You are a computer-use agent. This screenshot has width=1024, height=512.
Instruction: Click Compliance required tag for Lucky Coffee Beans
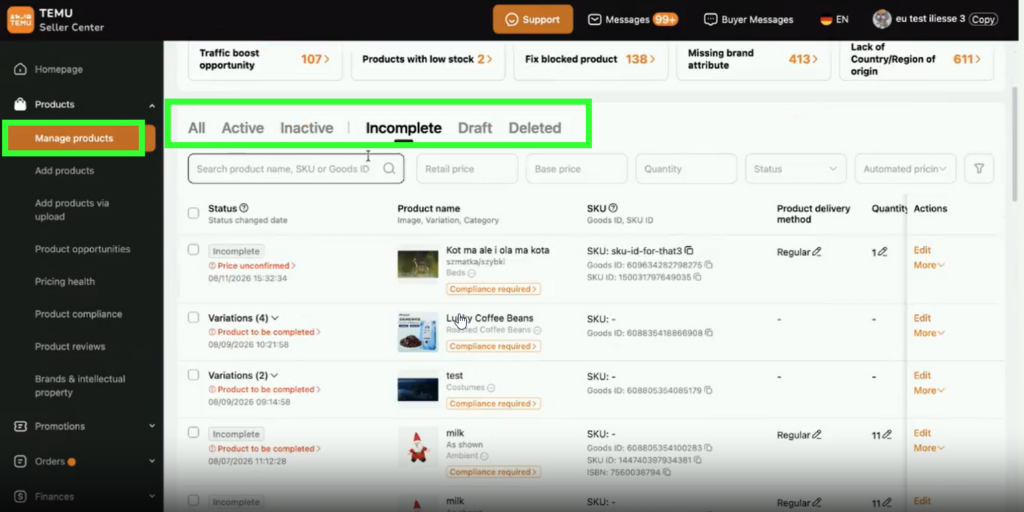coord(493,346)
